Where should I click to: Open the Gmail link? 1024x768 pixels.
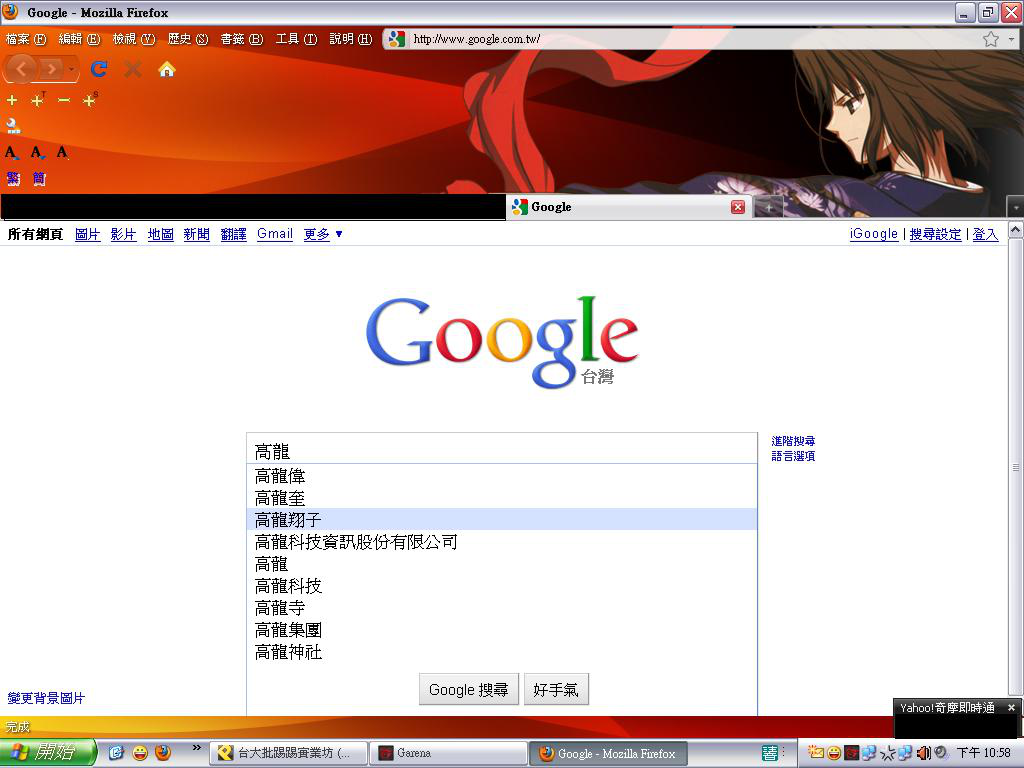point(275,234)
